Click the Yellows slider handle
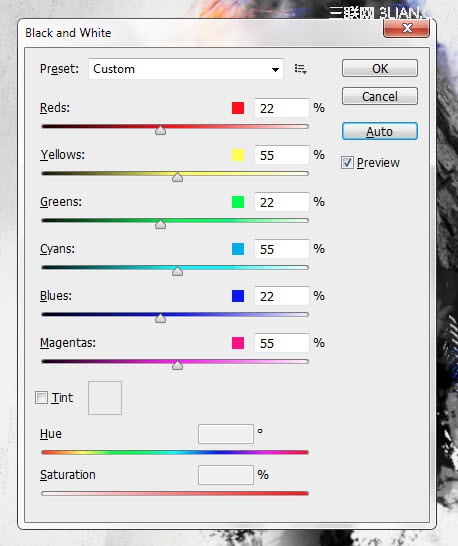This screenshot has width=458, height=546. pyautogui.click(x=177, y=177)
